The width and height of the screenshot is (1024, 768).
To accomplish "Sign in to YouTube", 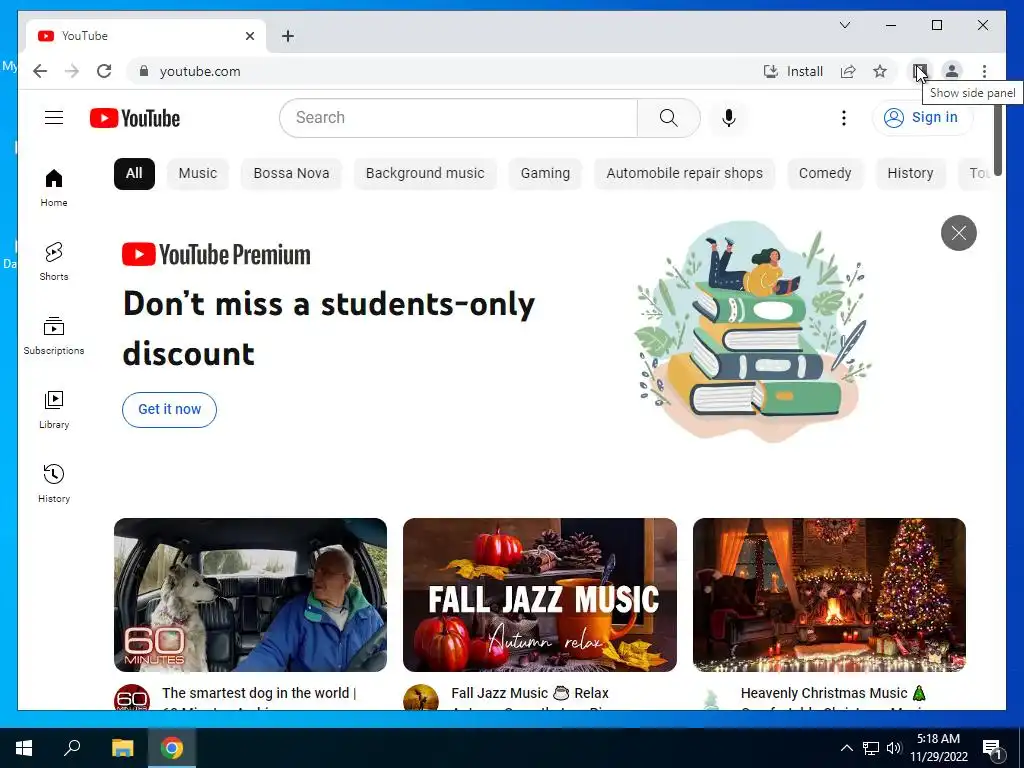I will (922, 118).
